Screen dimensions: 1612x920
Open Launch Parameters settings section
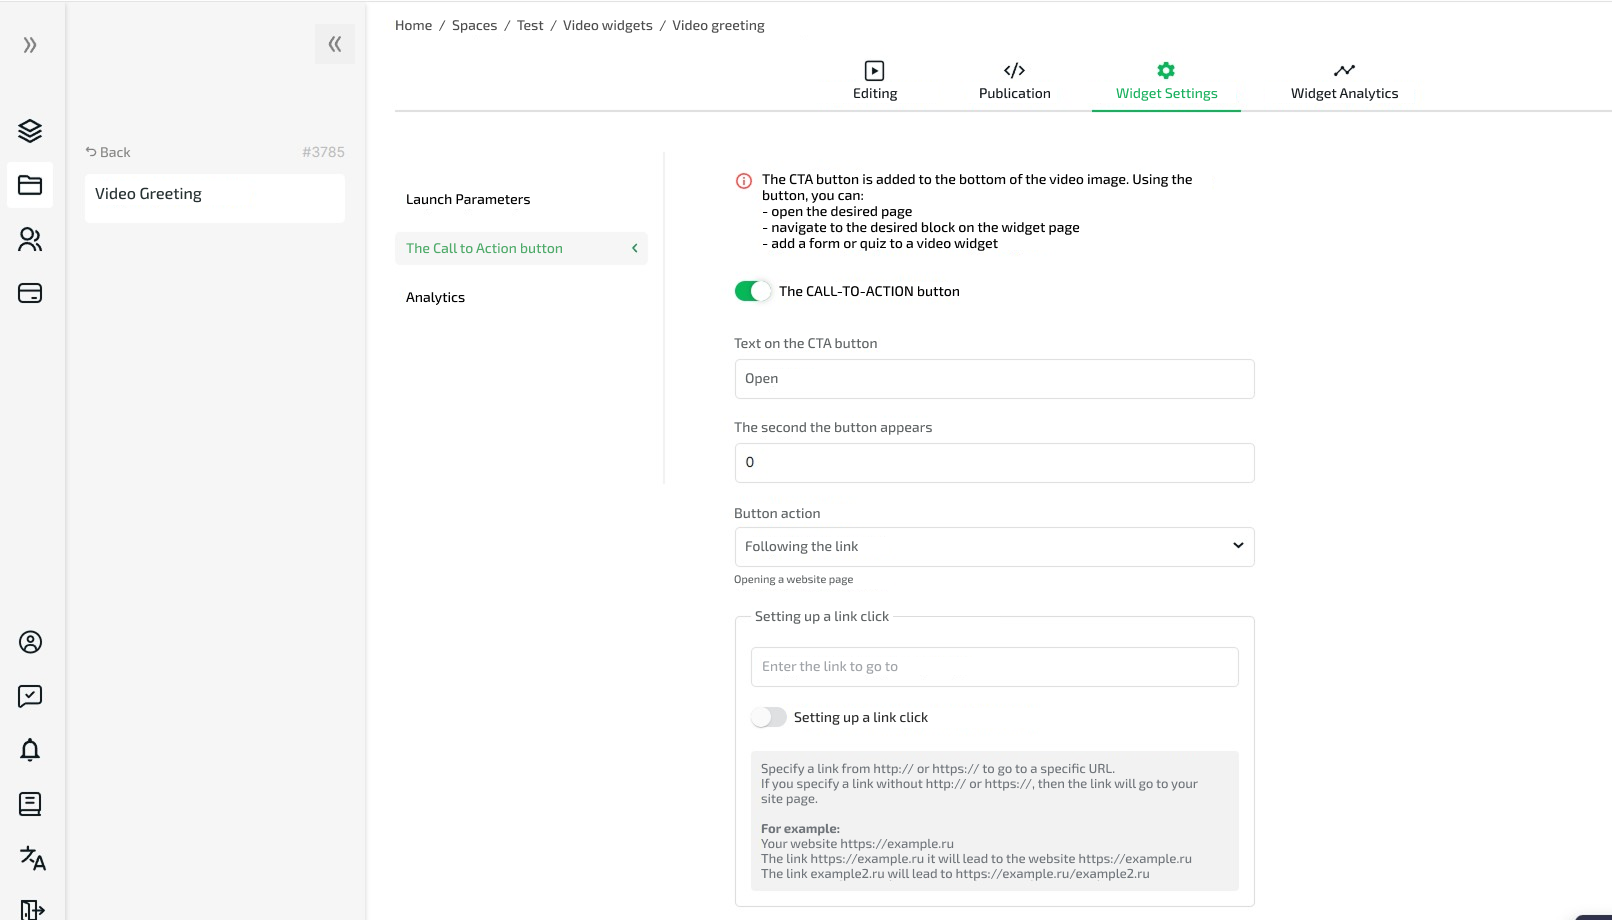point(468,199)
